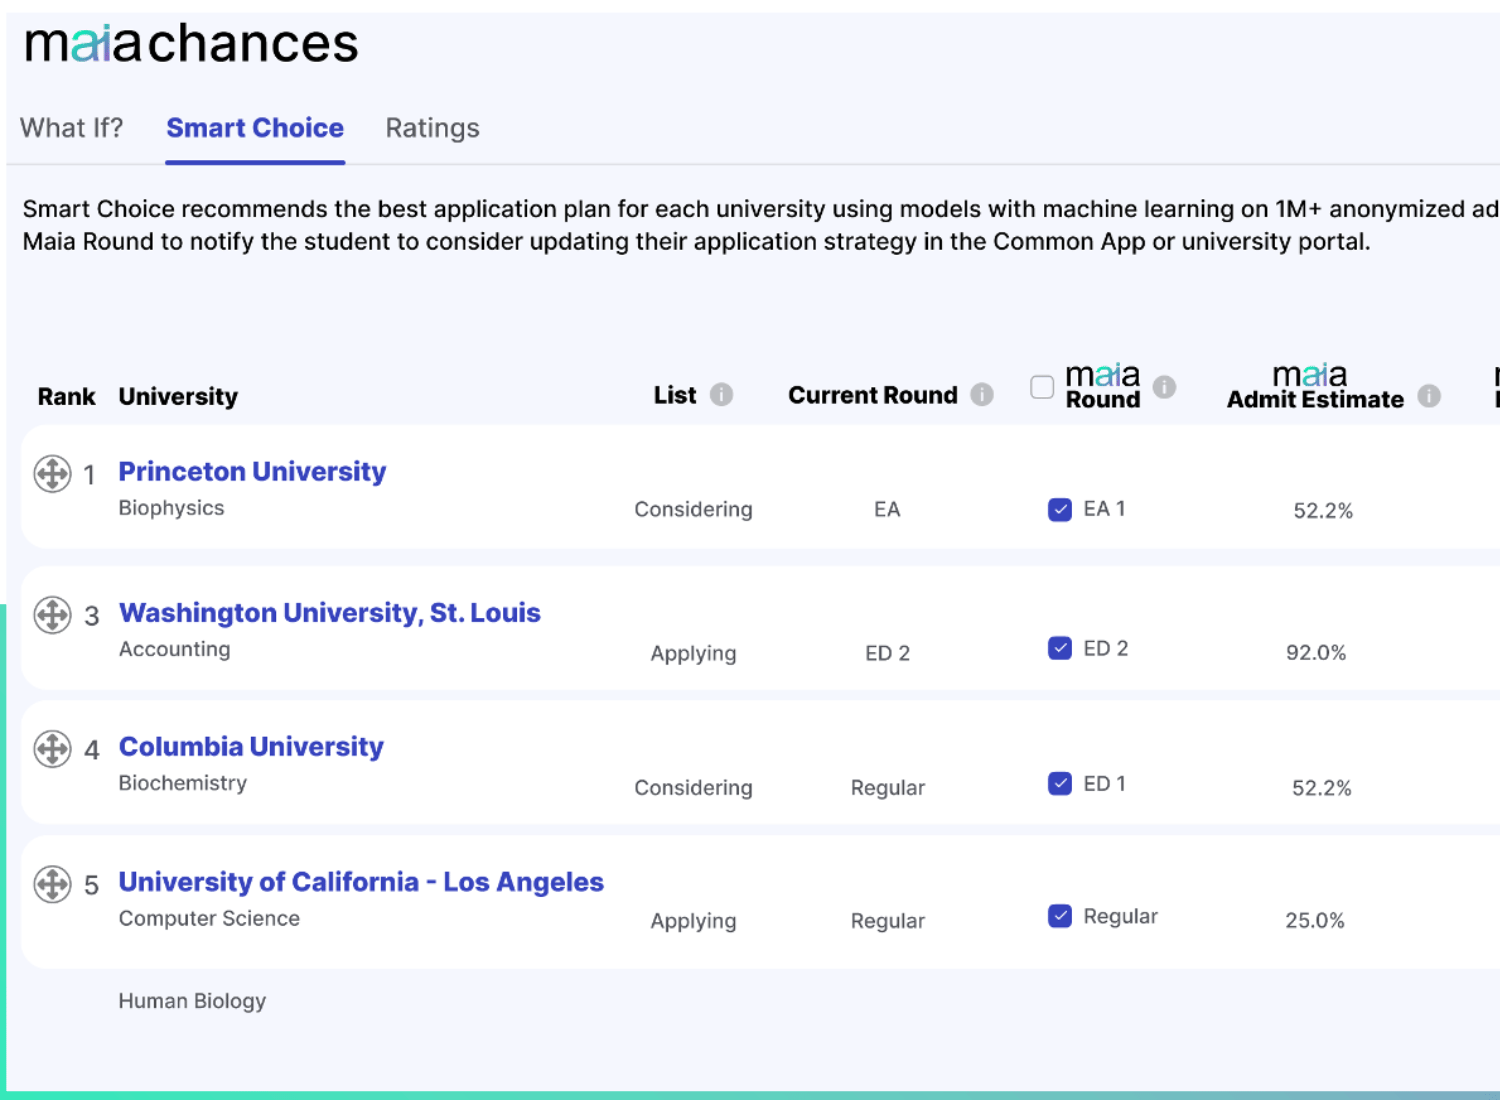Open the Columbia University link
Viewport: 1500px width, 1100px height.
click(251, 746)
